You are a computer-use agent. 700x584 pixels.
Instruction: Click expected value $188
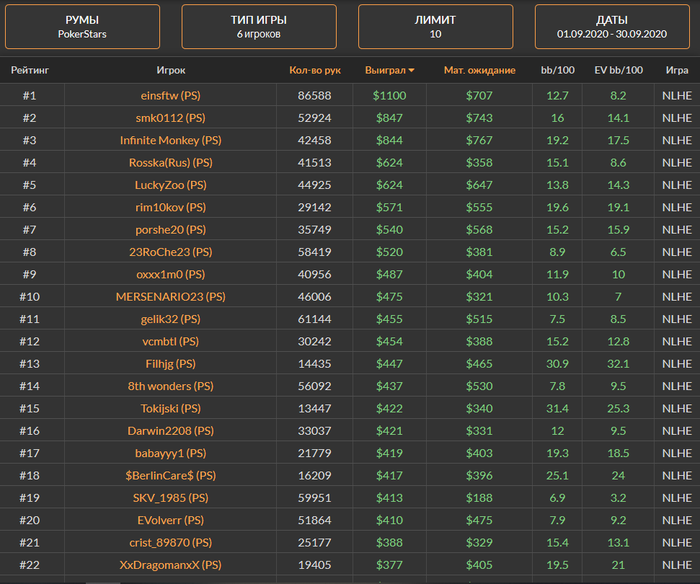[x=479, y=497]
